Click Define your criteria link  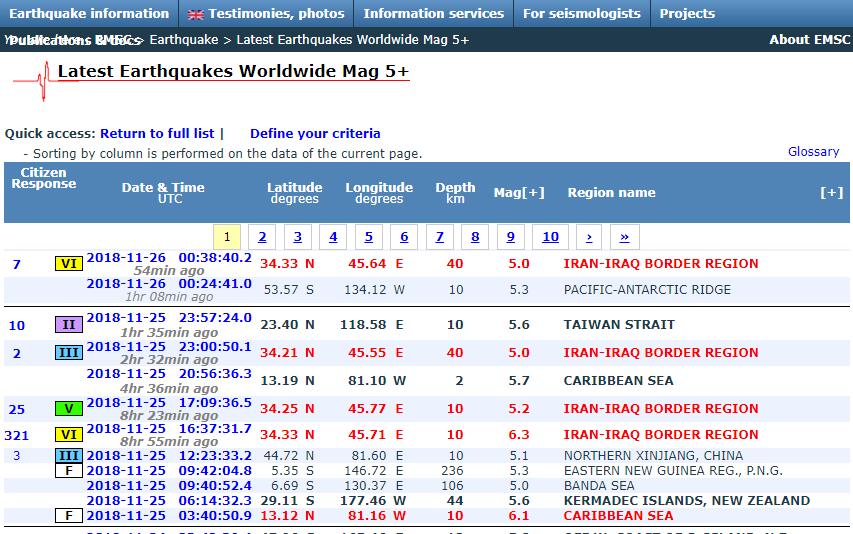(315, 134)
